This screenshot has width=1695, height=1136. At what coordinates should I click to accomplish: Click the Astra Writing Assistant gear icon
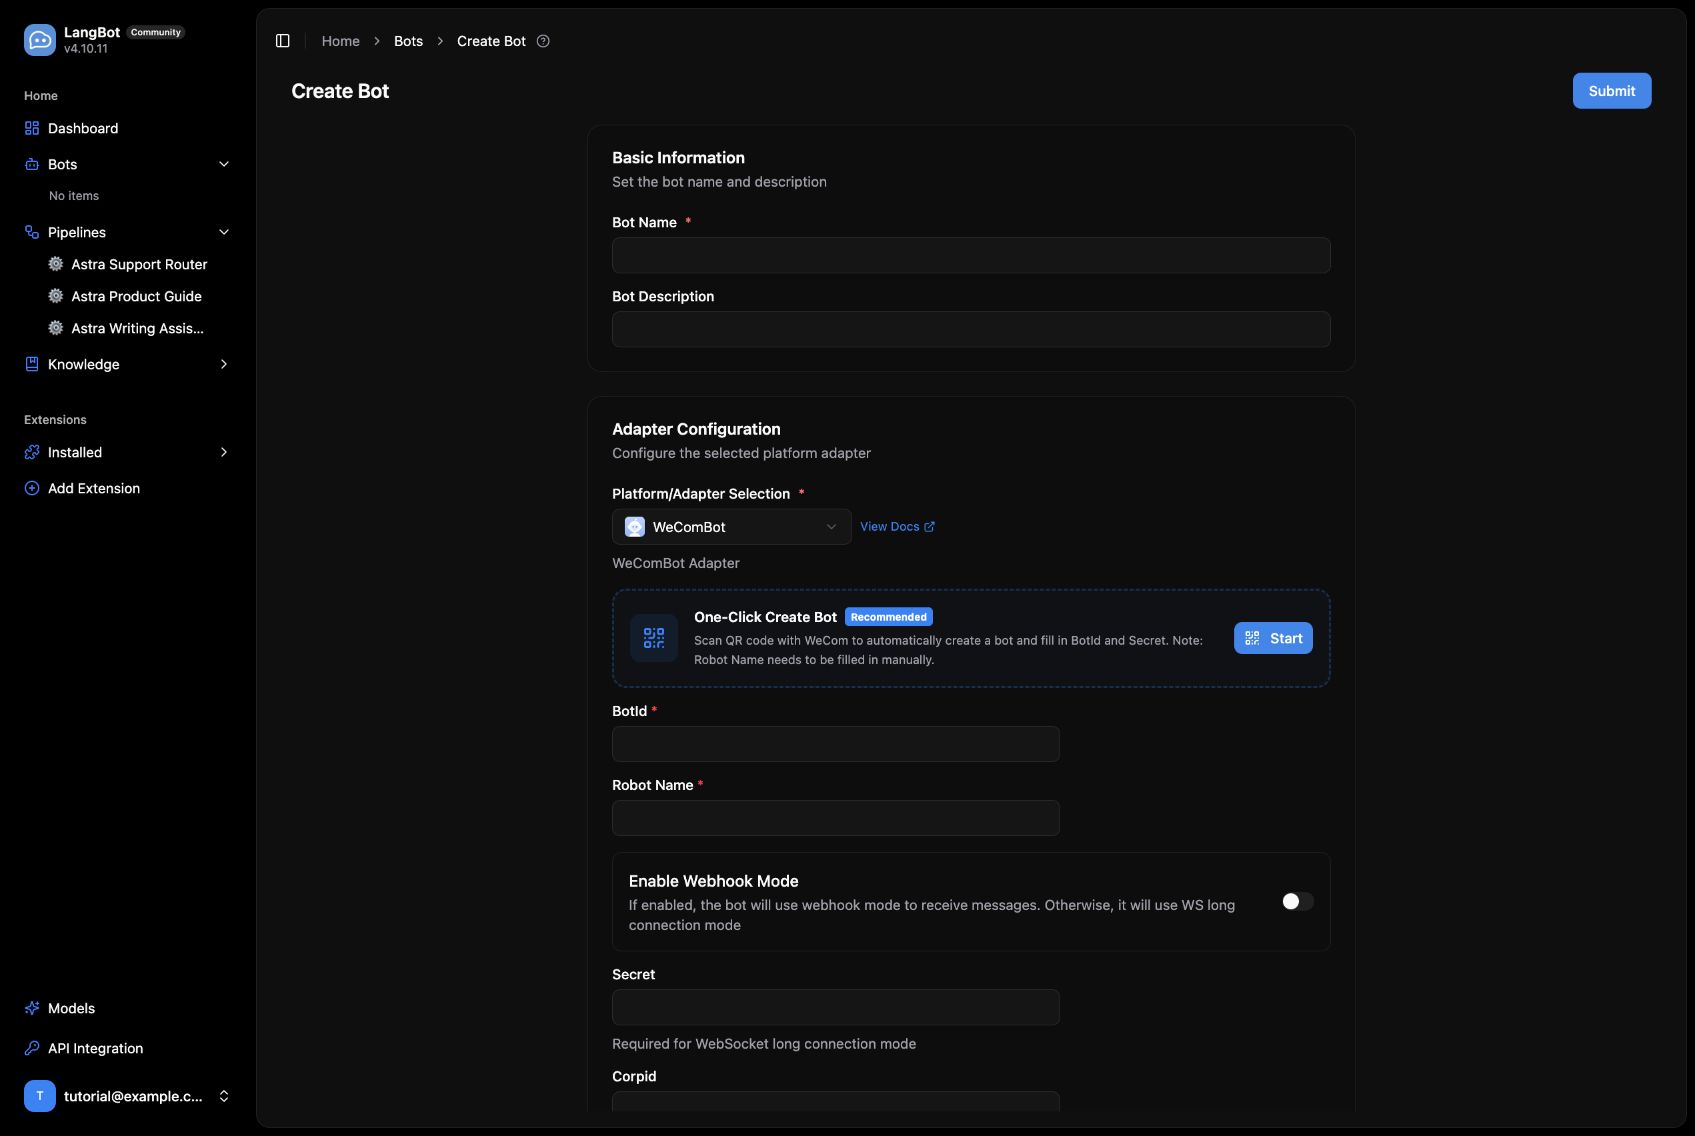coord(56,328)
